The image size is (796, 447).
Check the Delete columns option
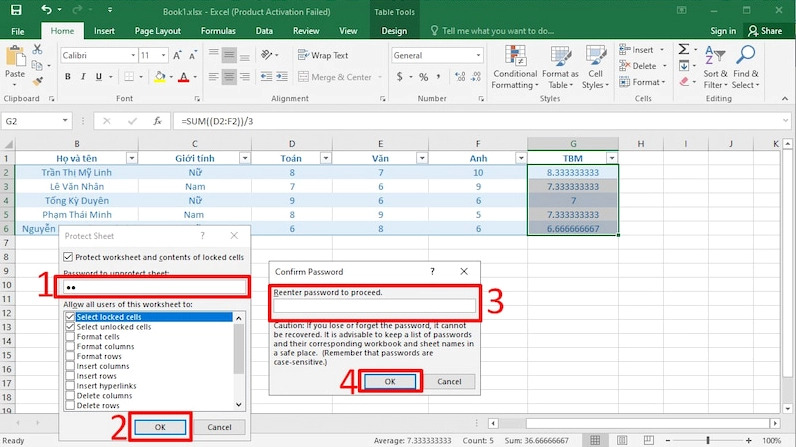coord(70,396)
